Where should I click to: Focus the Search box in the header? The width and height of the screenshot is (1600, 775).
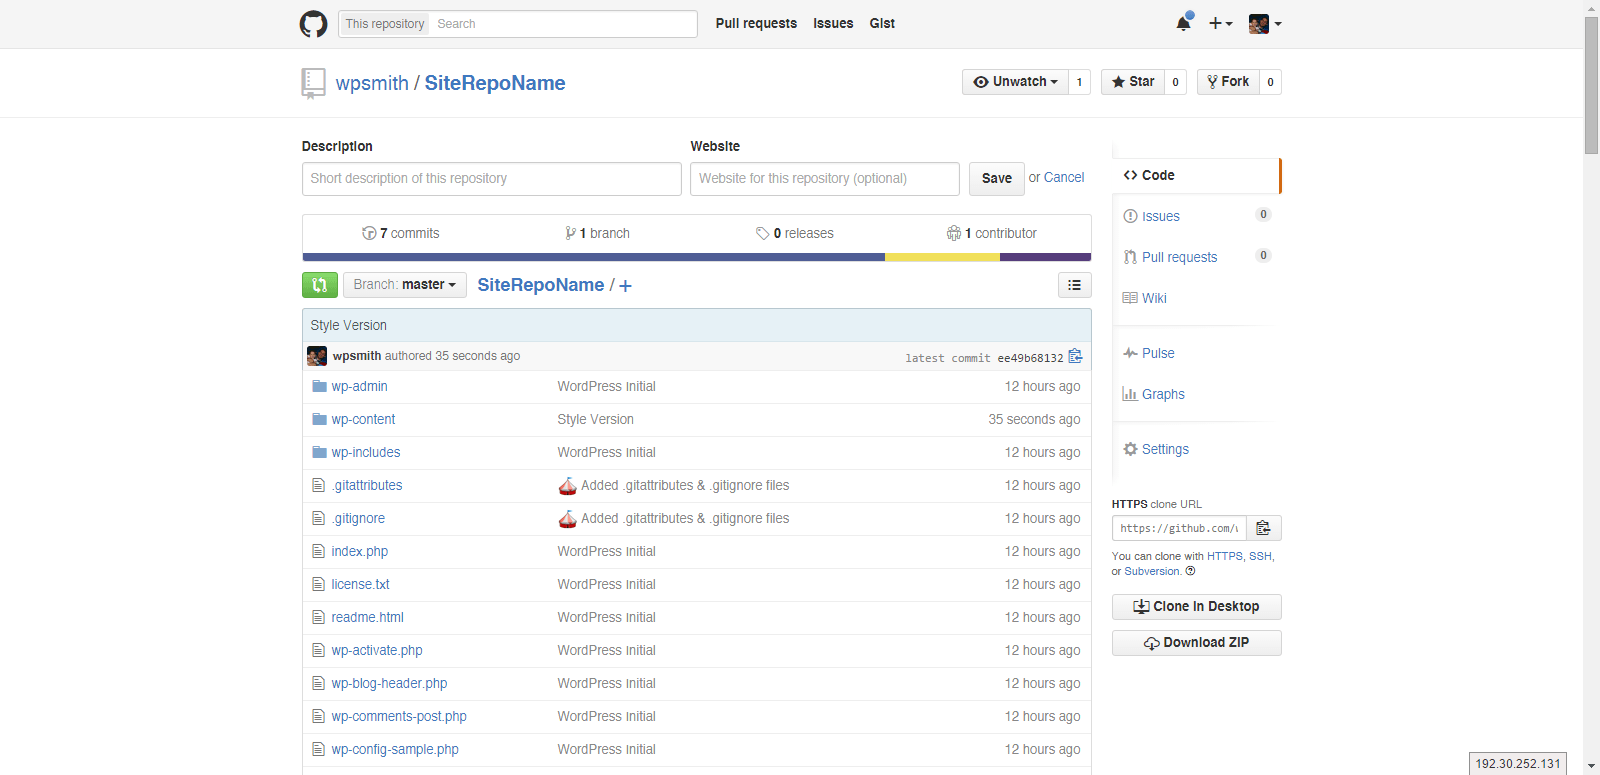[x=564, y=24]
